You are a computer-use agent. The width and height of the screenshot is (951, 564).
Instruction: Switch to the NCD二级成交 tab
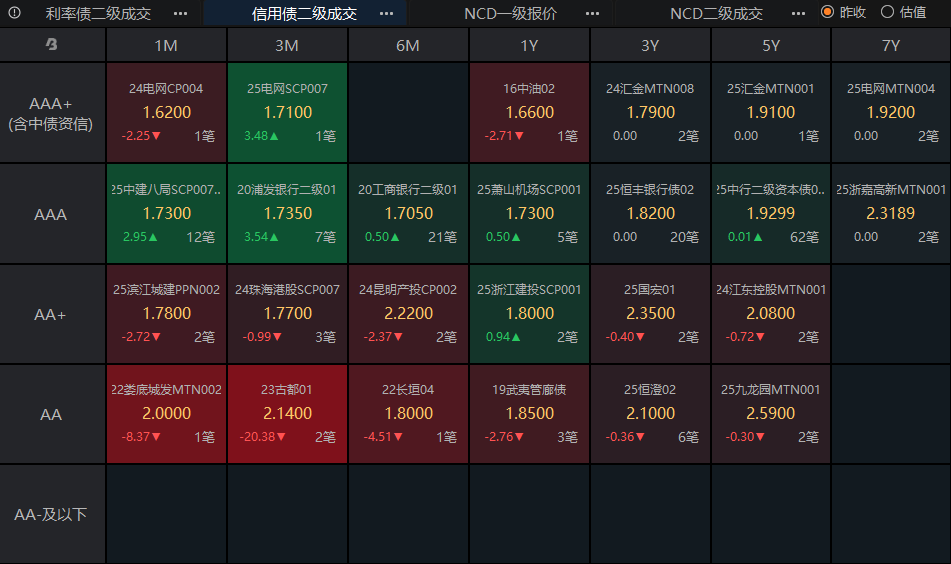tap(716, 13)
